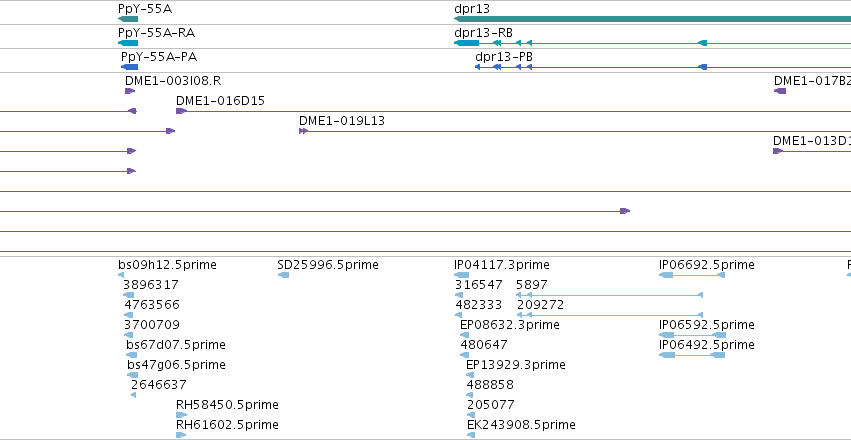Click the PpY-55A gene name label

click(x=145, y=9)
